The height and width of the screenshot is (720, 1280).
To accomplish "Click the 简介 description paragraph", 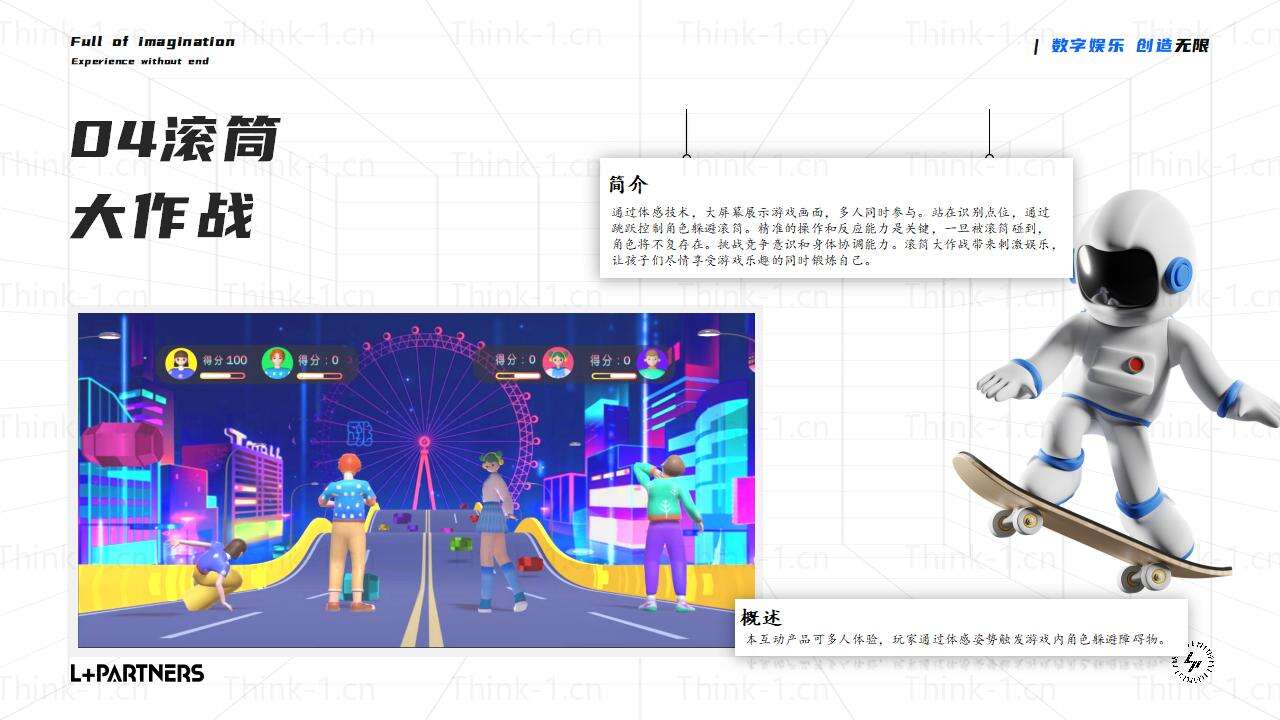I will tap(834, 236).
